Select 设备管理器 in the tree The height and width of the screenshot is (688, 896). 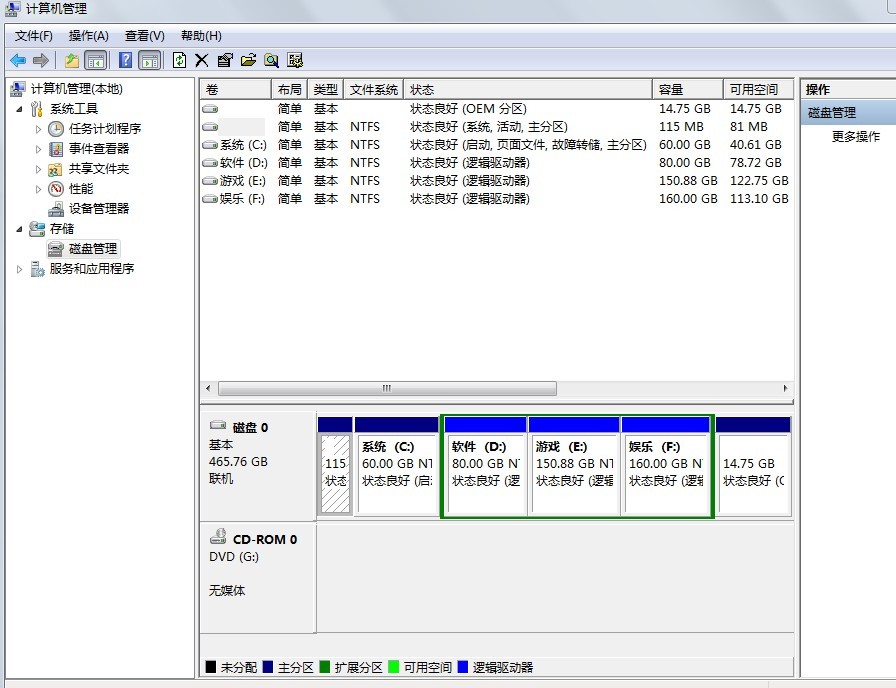[99, 209]
